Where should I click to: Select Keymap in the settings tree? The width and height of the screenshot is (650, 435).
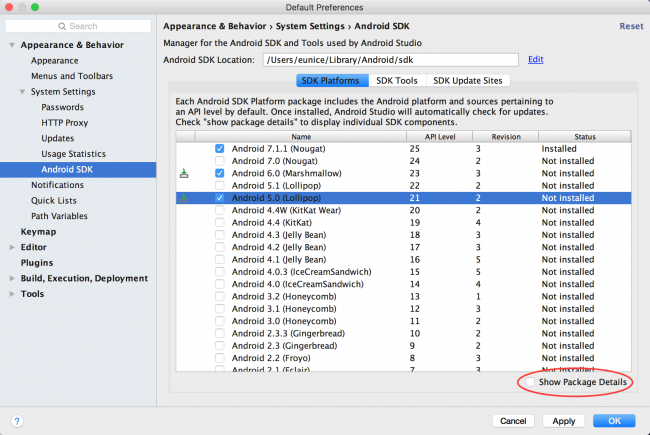coord(39,232)
